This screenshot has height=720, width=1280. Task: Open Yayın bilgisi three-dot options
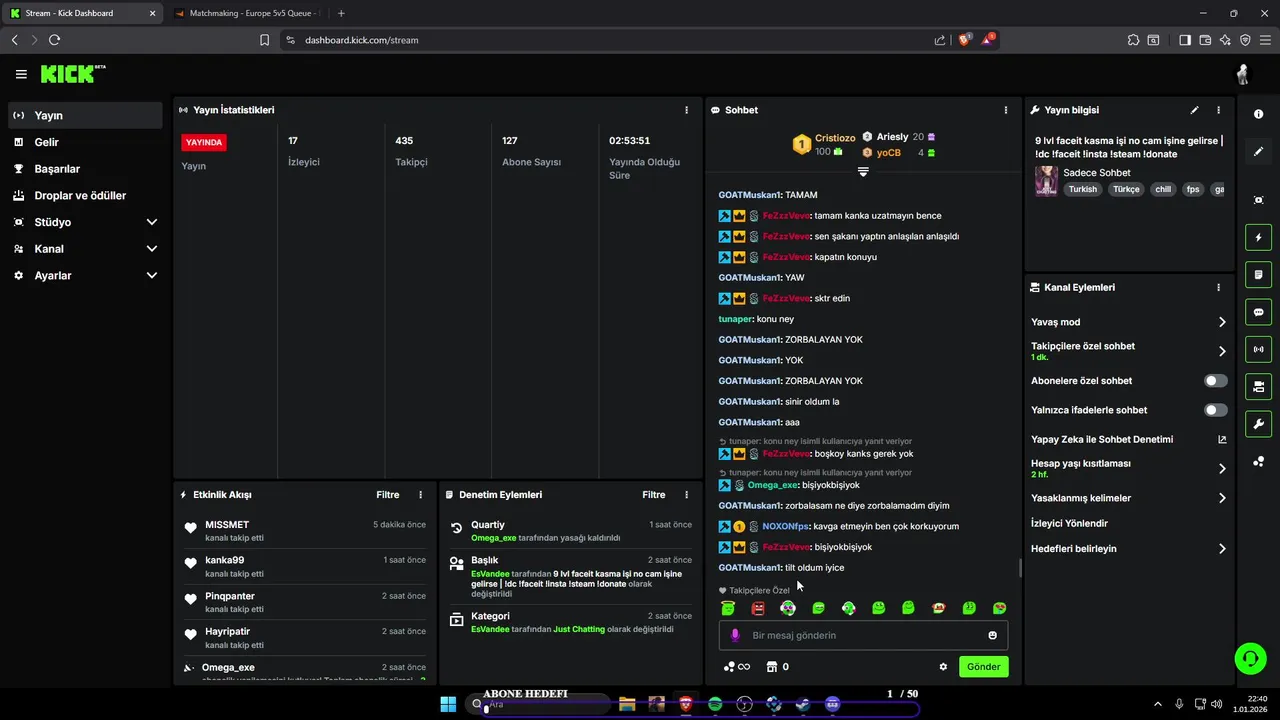(x=1218, y=110)
